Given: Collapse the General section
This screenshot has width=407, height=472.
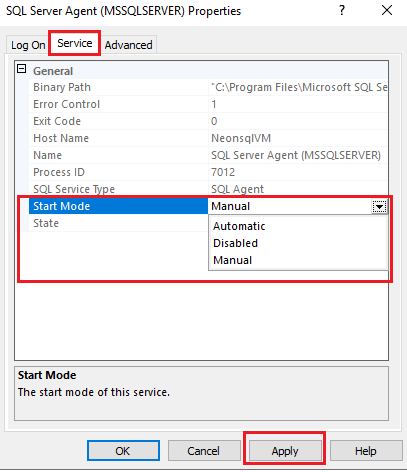Looking at the screenshot, I should pyautogui.click(x=22, y=69).
